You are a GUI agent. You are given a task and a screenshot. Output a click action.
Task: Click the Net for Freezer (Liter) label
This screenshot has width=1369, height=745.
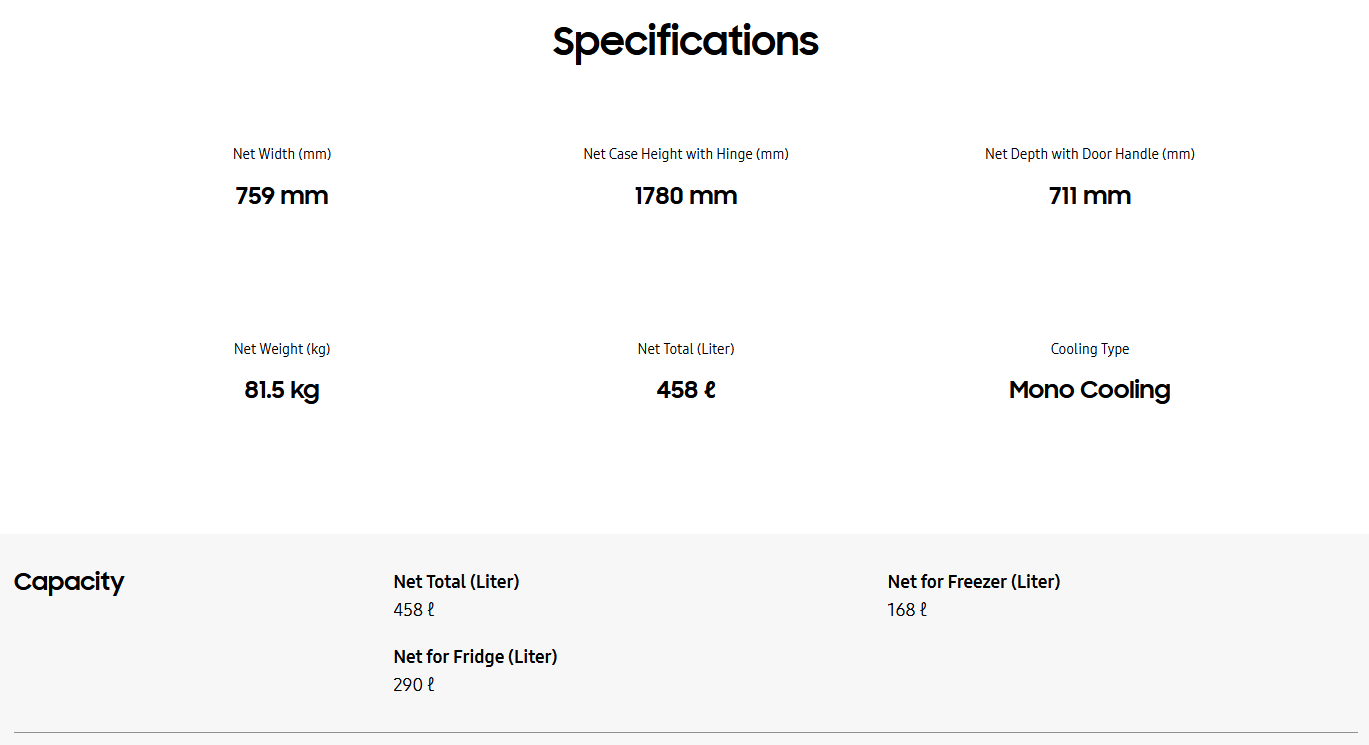click(973, 582)
